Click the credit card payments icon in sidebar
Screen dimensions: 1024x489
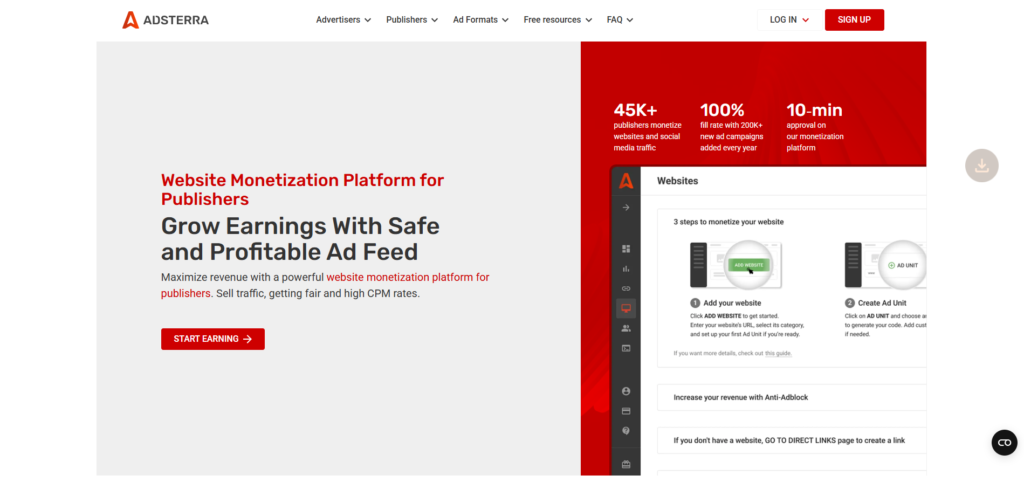(626, 411)
